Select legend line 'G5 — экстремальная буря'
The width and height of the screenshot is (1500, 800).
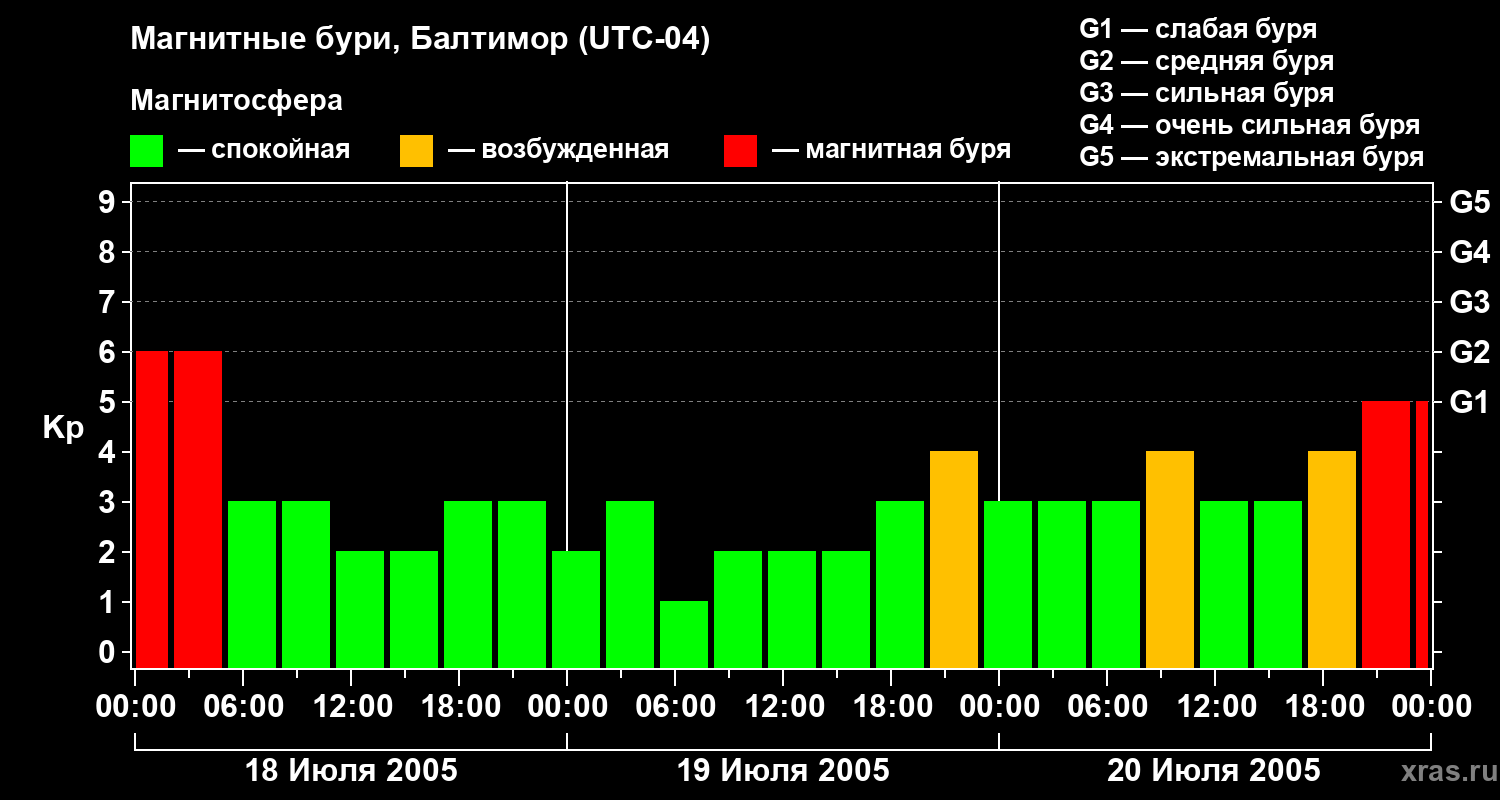(1251, 157)
